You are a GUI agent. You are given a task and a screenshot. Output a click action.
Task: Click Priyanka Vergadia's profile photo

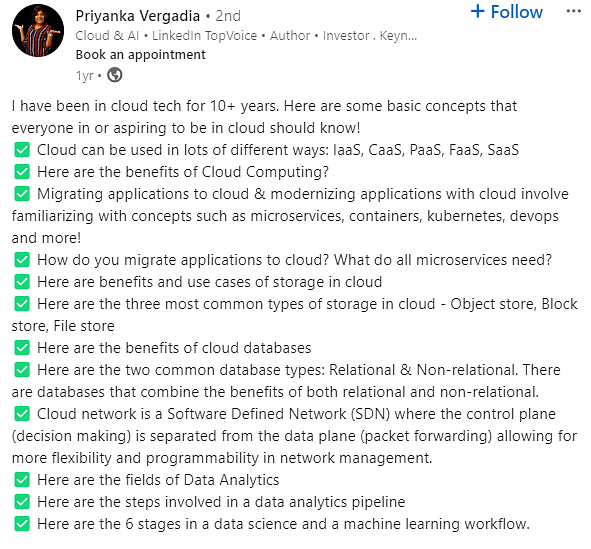click(38, 31)
